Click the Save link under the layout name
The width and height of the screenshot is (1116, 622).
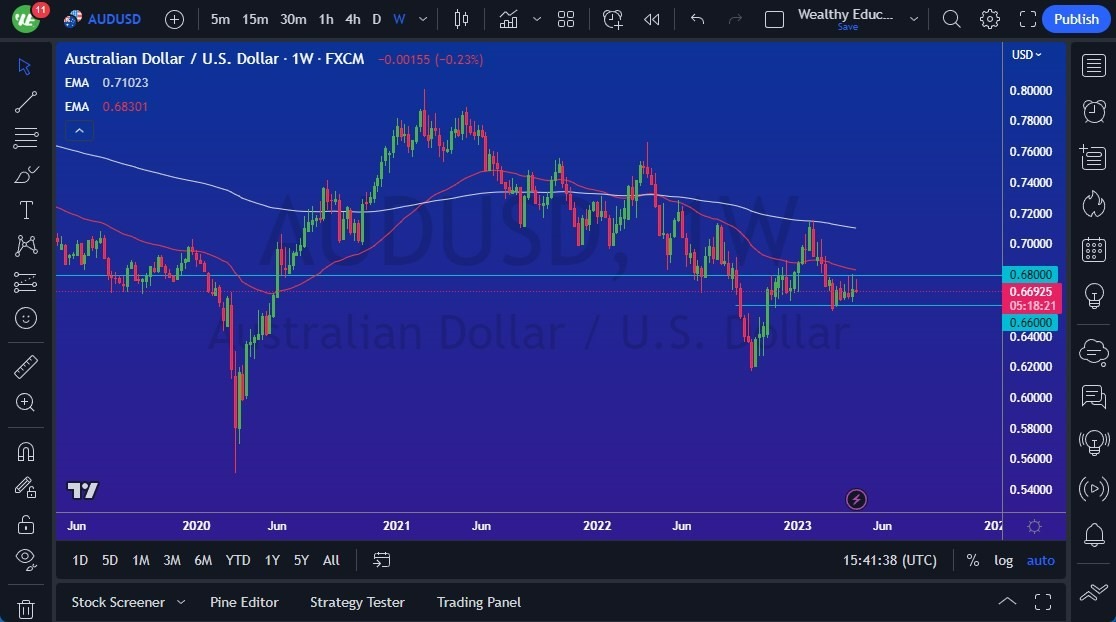tap(847, 27)
